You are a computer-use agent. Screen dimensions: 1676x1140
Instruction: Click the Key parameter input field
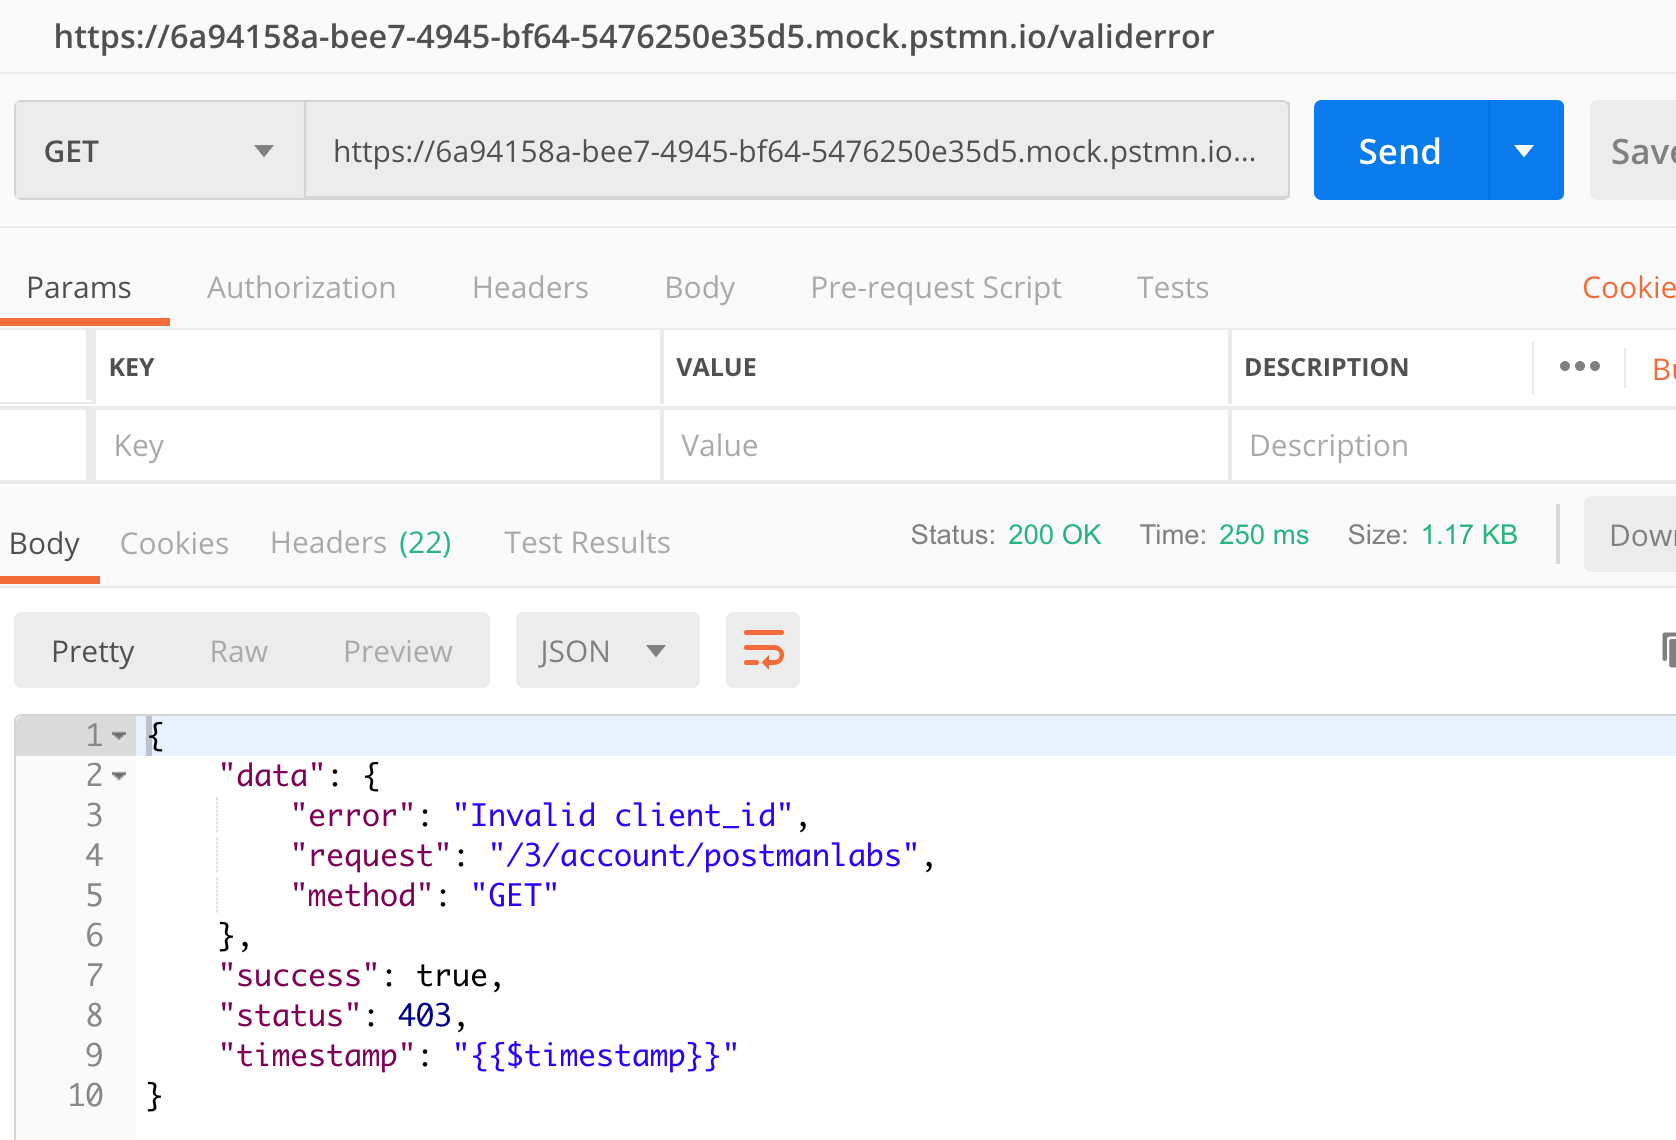[x=378, y=445]
